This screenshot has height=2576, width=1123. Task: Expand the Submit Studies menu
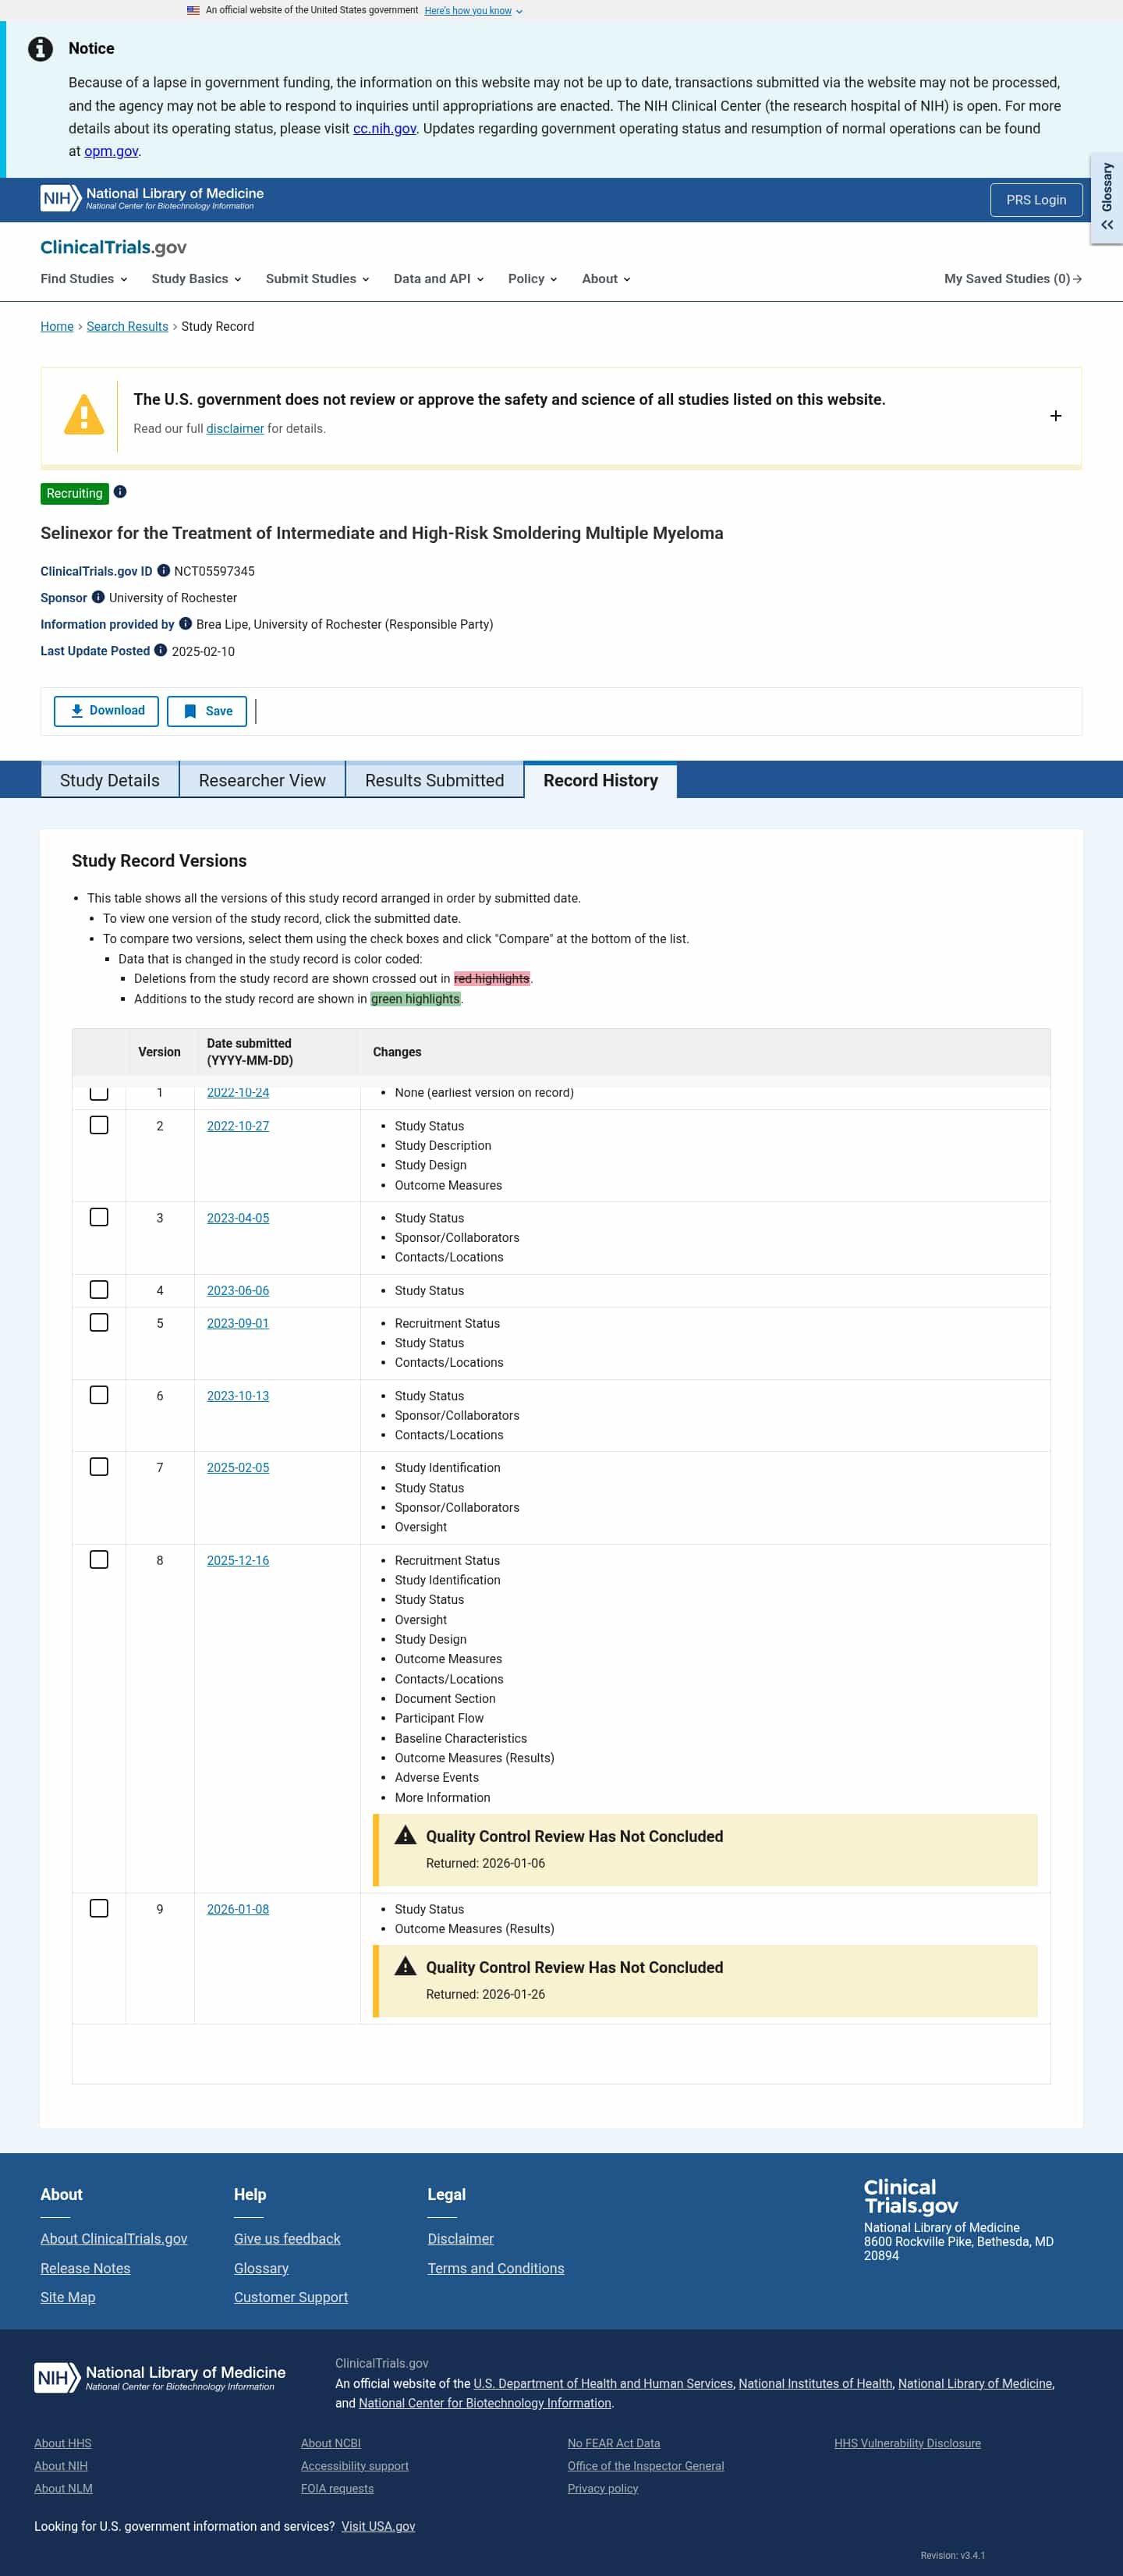[317, 279]
